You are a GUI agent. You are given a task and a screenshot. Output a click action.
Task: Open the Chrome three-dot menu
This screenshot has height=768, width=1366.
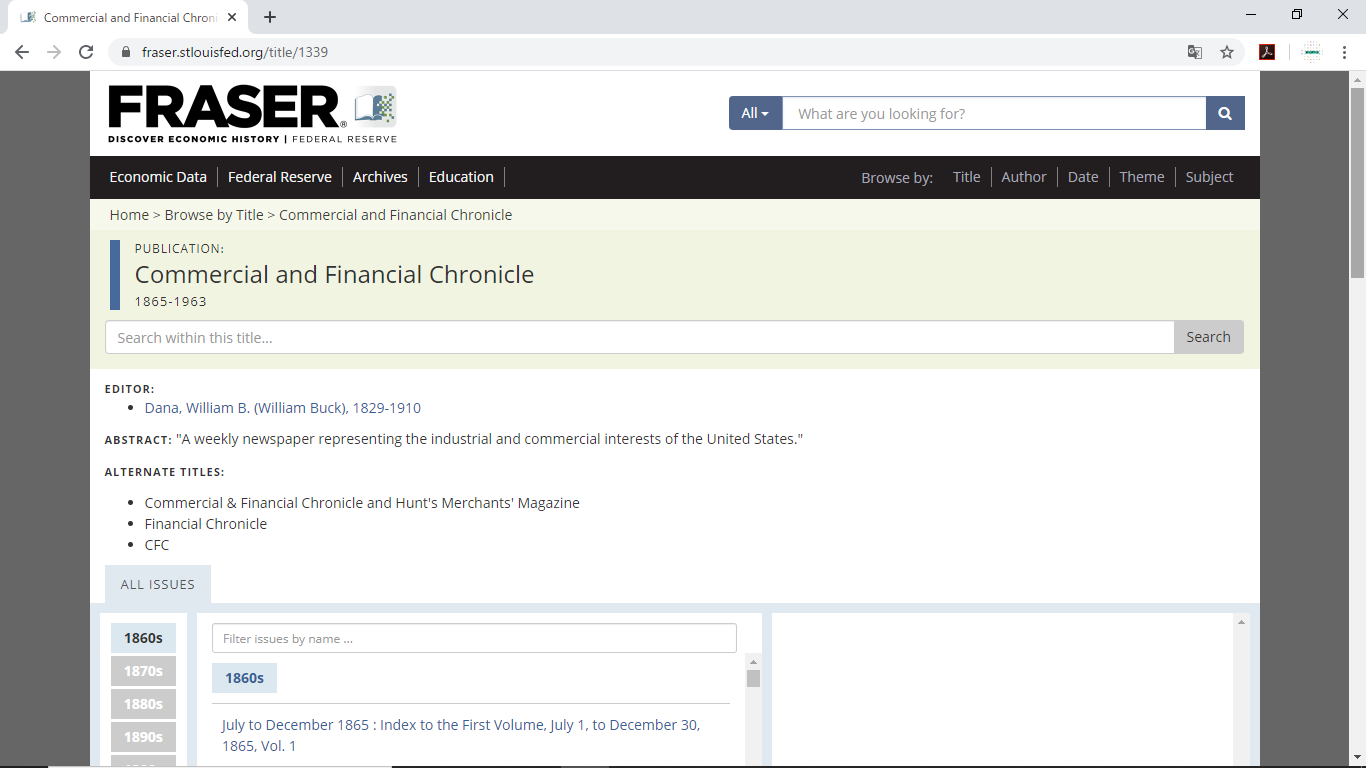pyautogui.click(x=1345, y=52)
